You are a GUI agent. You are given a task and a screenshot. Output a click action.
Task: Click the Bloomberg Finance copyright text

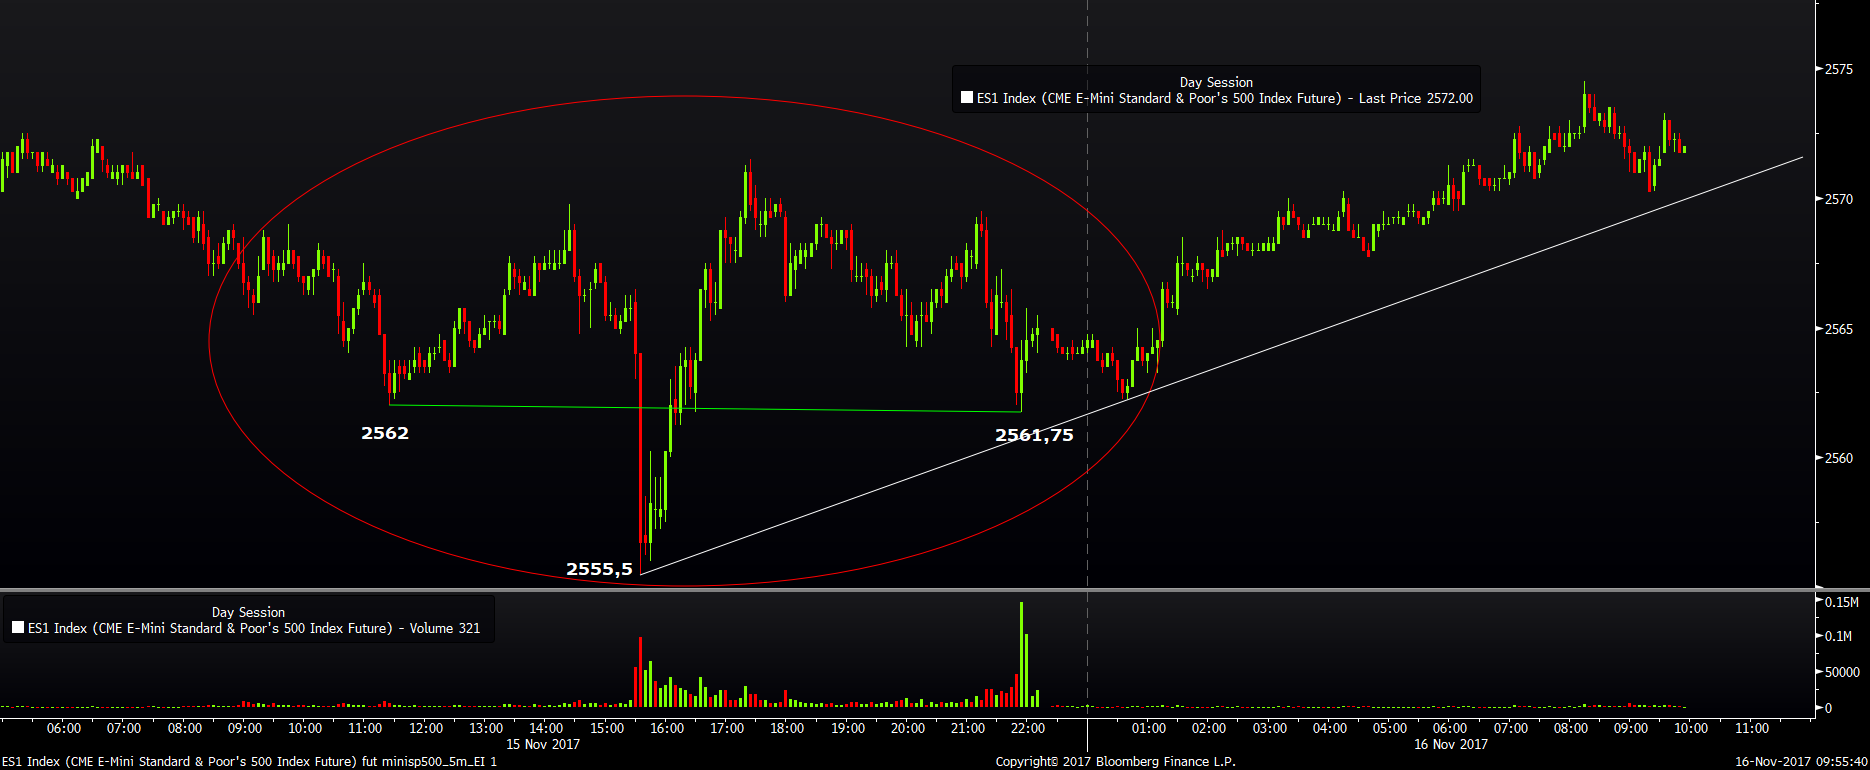(1116, 762)
